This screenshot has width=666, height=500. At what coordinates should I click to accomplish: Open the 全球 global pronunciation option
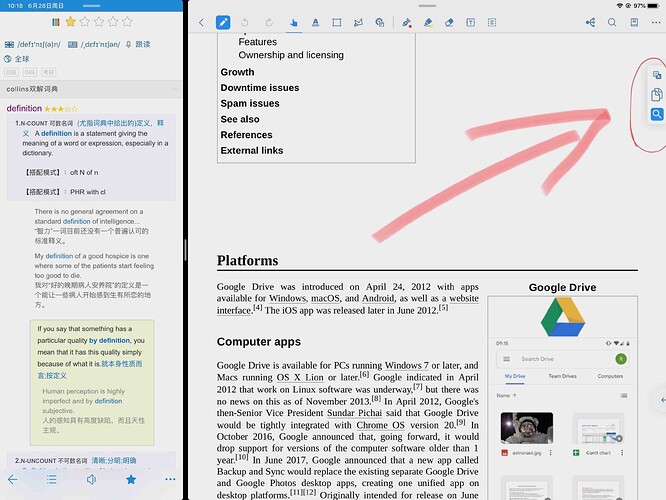point(17,59)
